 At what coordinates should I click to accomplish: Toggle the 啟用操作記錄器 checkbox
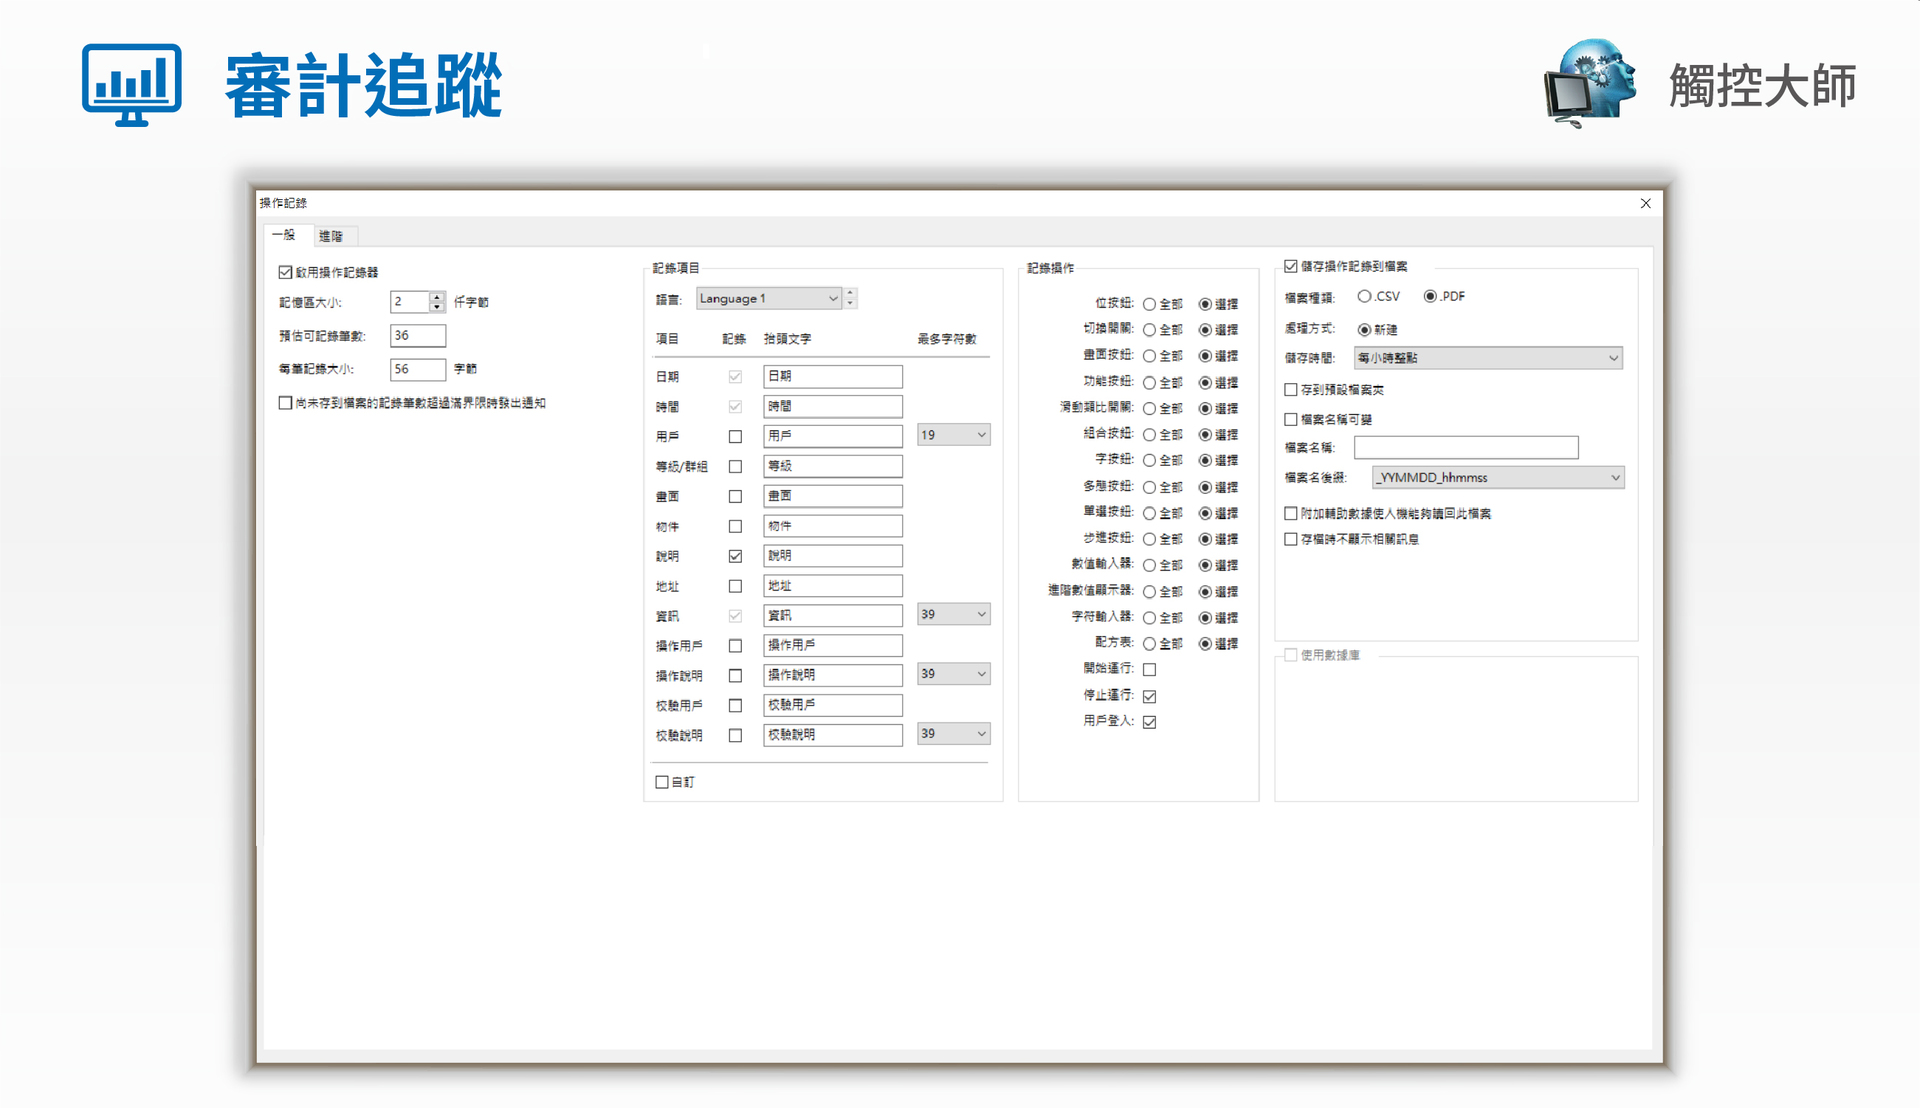pos(286,272)
